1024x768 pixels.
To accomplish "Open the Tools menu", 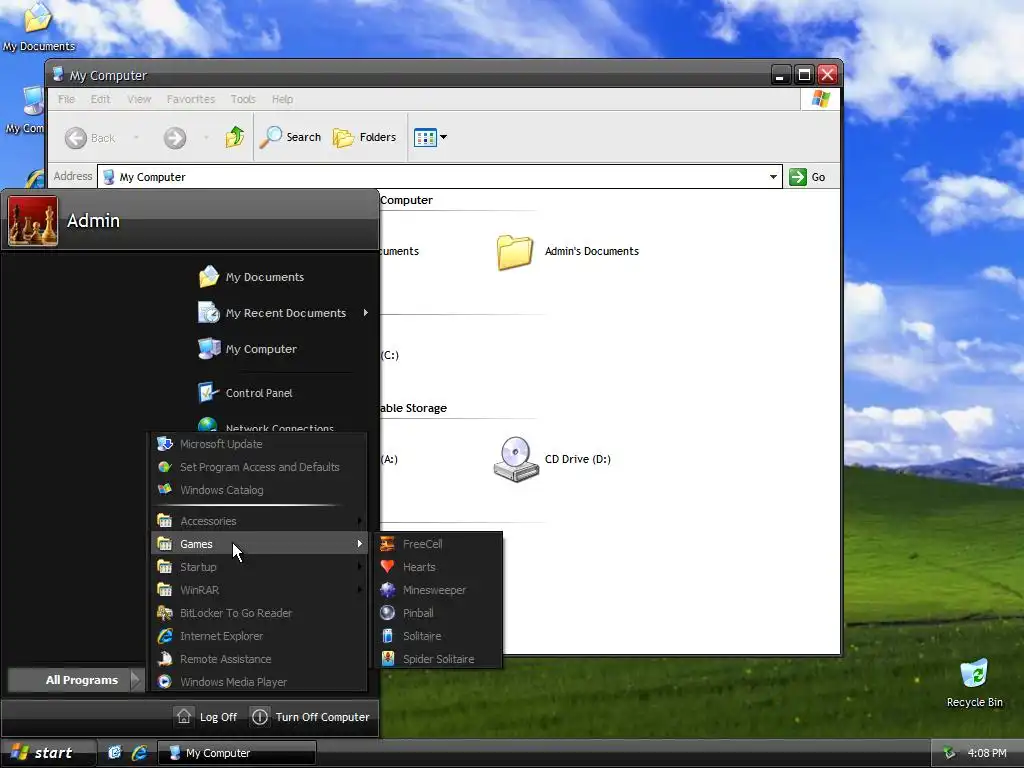I will (243, 99).
